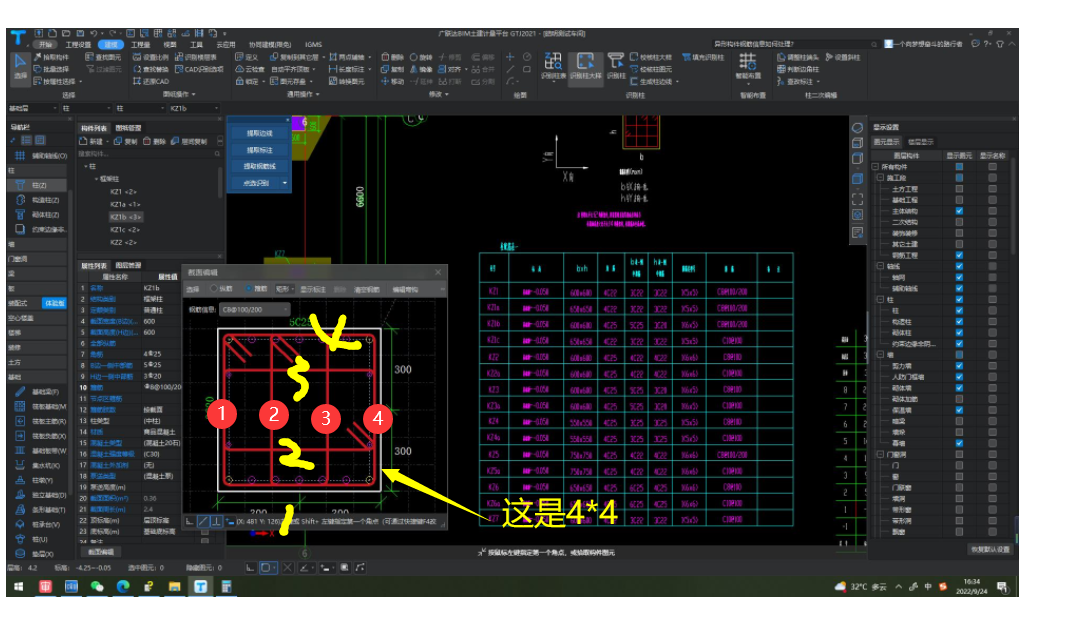Toggle 显示图元 checkbox for 土方工程
Image resolution: width=1065 pixels, height=630 pixels.
[x=959, y=189]
